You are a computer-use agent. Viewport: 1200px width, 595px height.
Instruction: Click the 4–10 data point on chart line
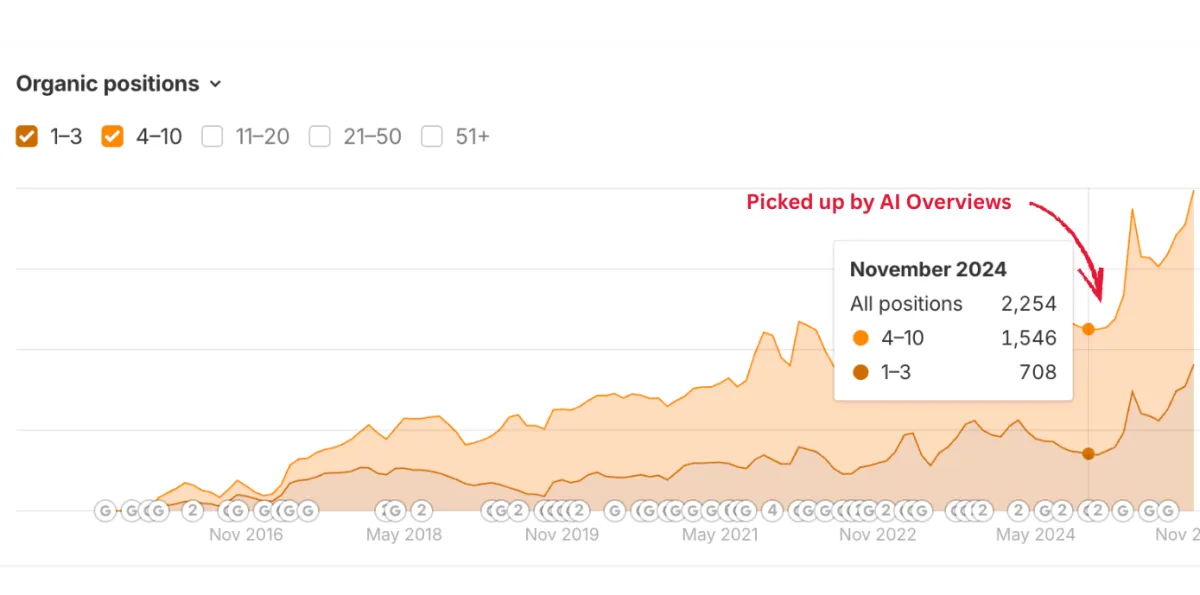pyautogui.click(x=1089, y=328)
